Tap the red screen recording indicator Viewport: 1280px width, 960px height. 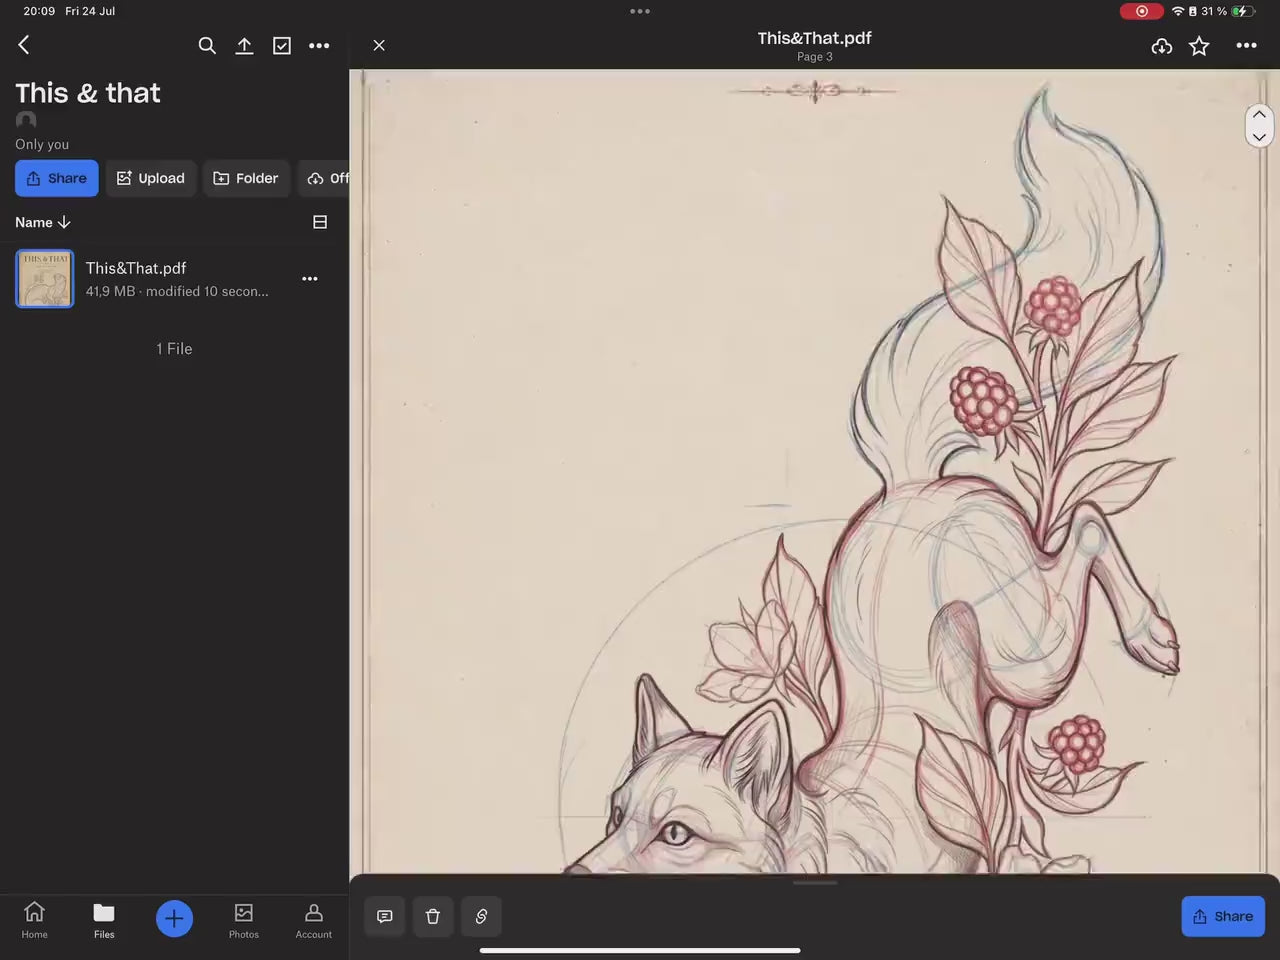point(1141,11)
